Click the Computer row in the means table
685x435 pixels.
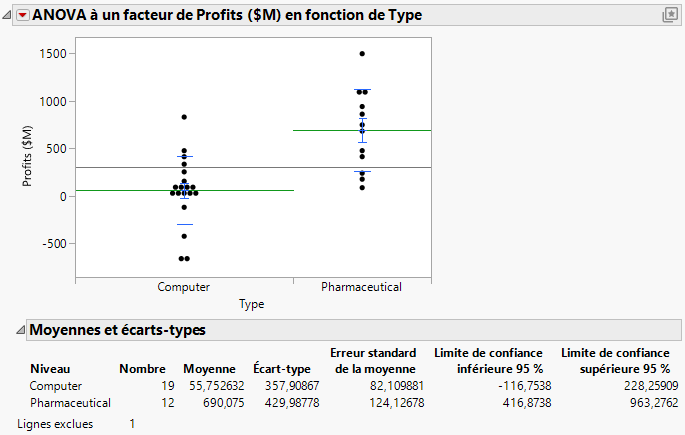coord(58,385)
